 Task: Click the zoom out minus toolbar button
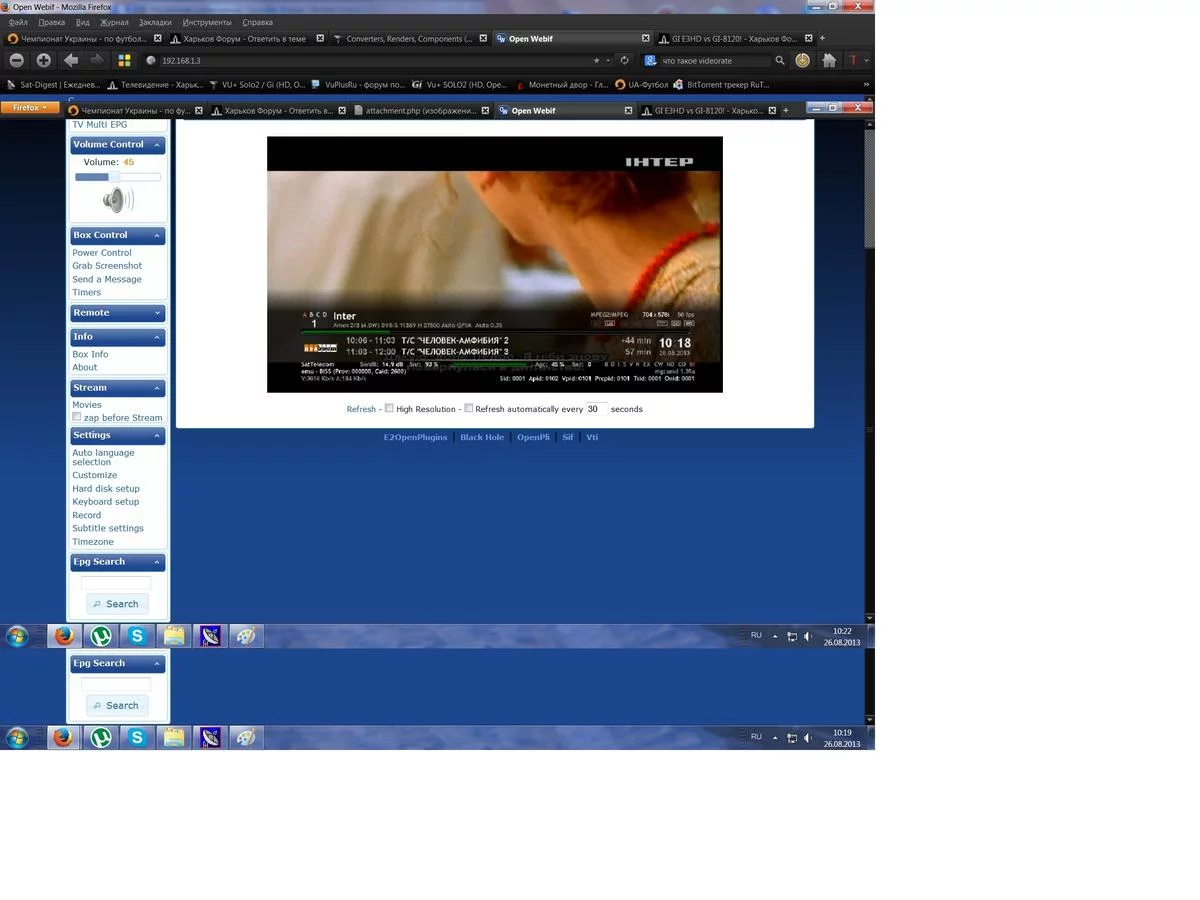point(17,60)
